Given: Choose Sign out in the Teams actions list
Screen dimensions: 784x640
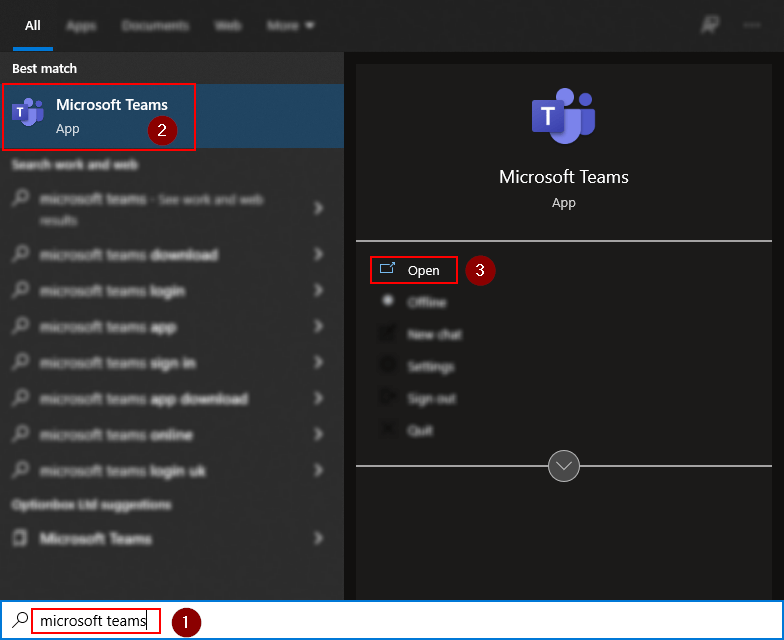Looking at the screenshot, I should [432, 398].
